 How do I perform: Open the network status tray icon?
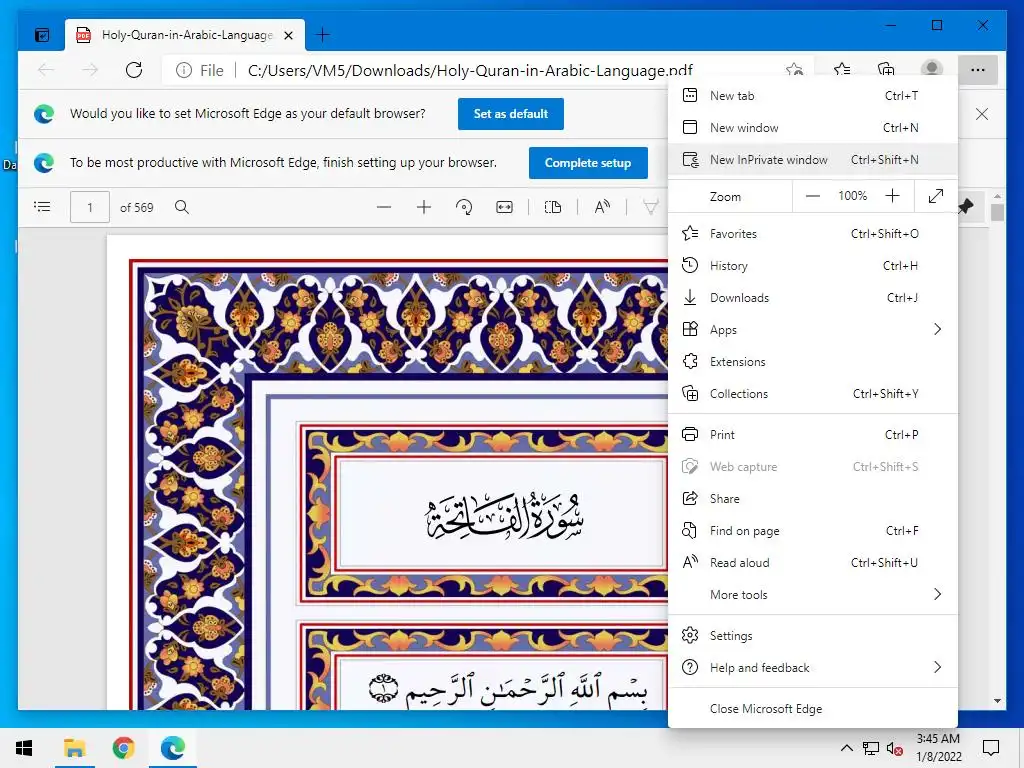[x=871, y=748]
